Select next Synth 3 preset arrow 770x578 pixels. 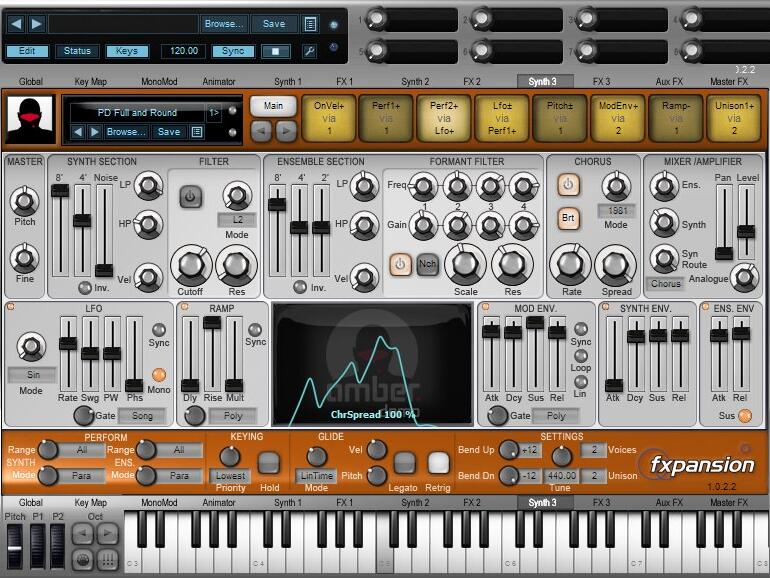[95, 132]
